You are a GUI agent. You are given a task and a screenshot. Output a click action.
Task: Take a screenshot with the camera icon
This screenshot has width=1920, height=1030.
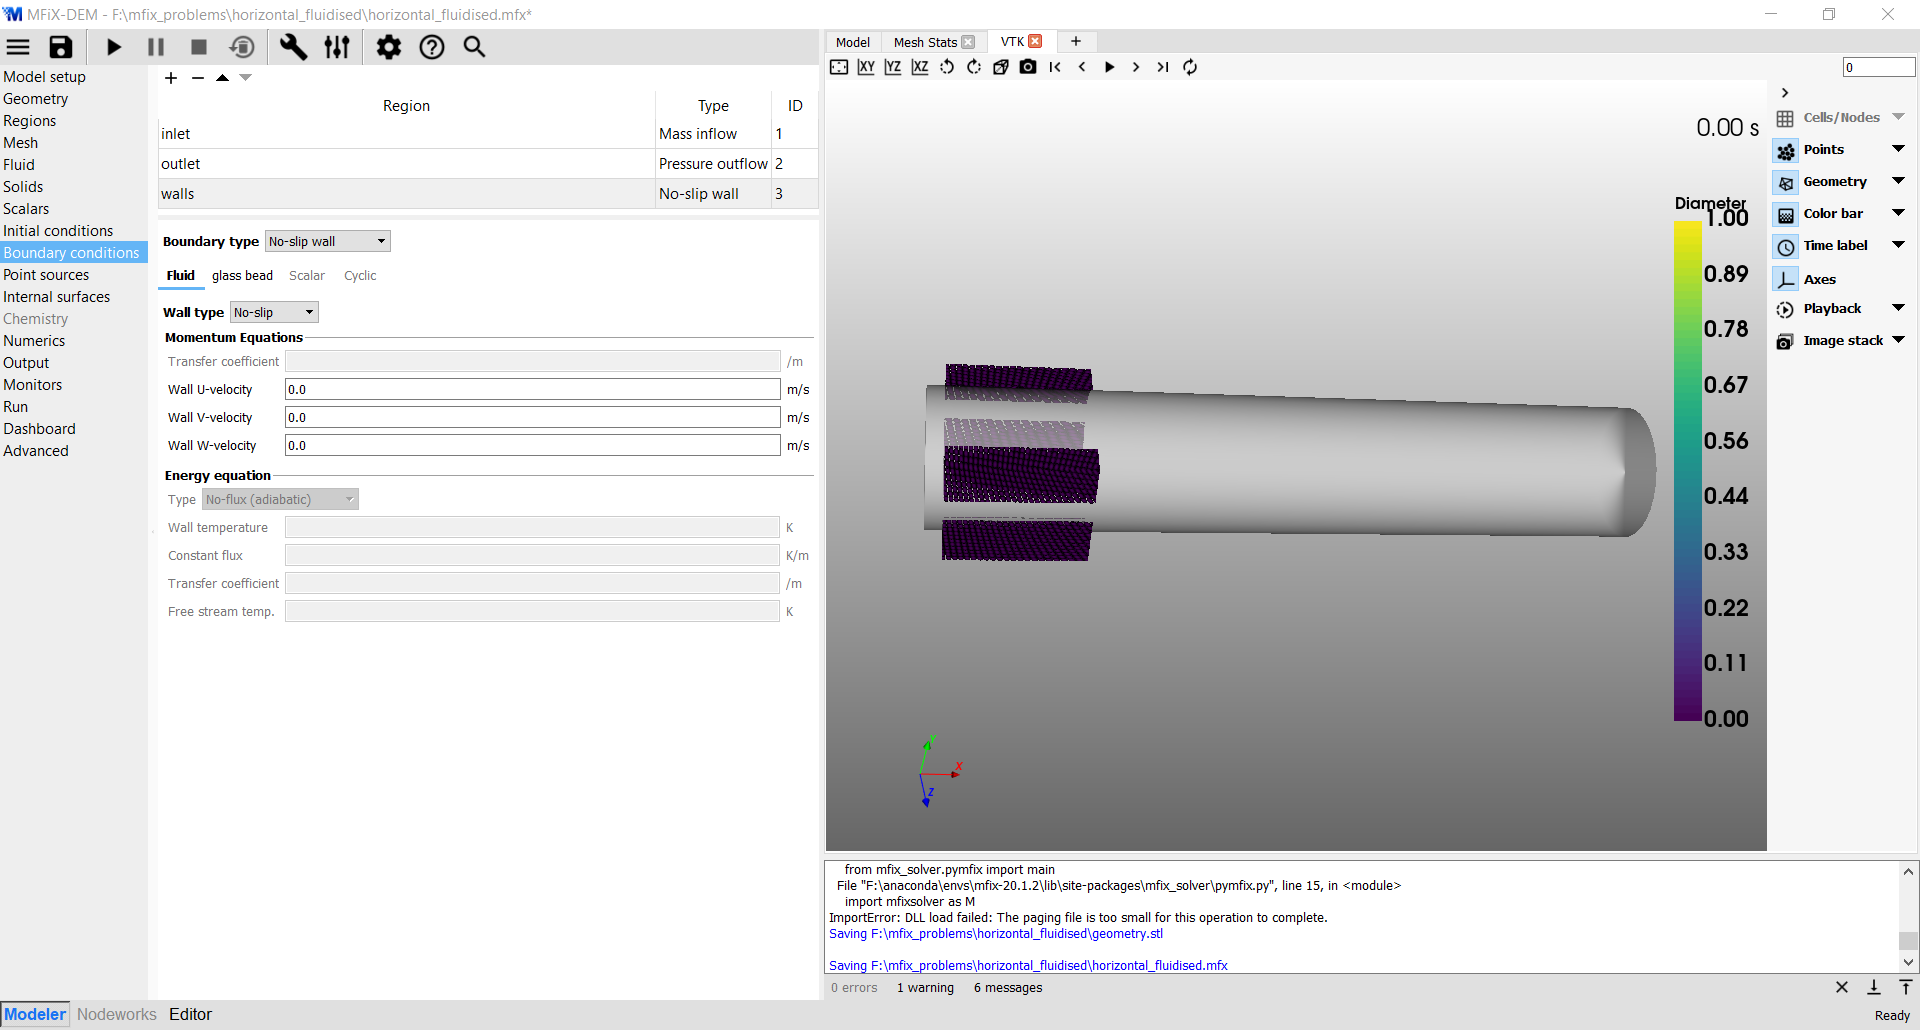[1028, 67]
